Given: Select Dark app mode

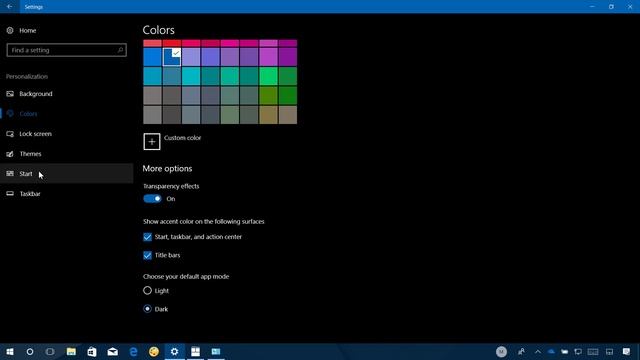Looking at the screenshot, I should click(147, 309).
